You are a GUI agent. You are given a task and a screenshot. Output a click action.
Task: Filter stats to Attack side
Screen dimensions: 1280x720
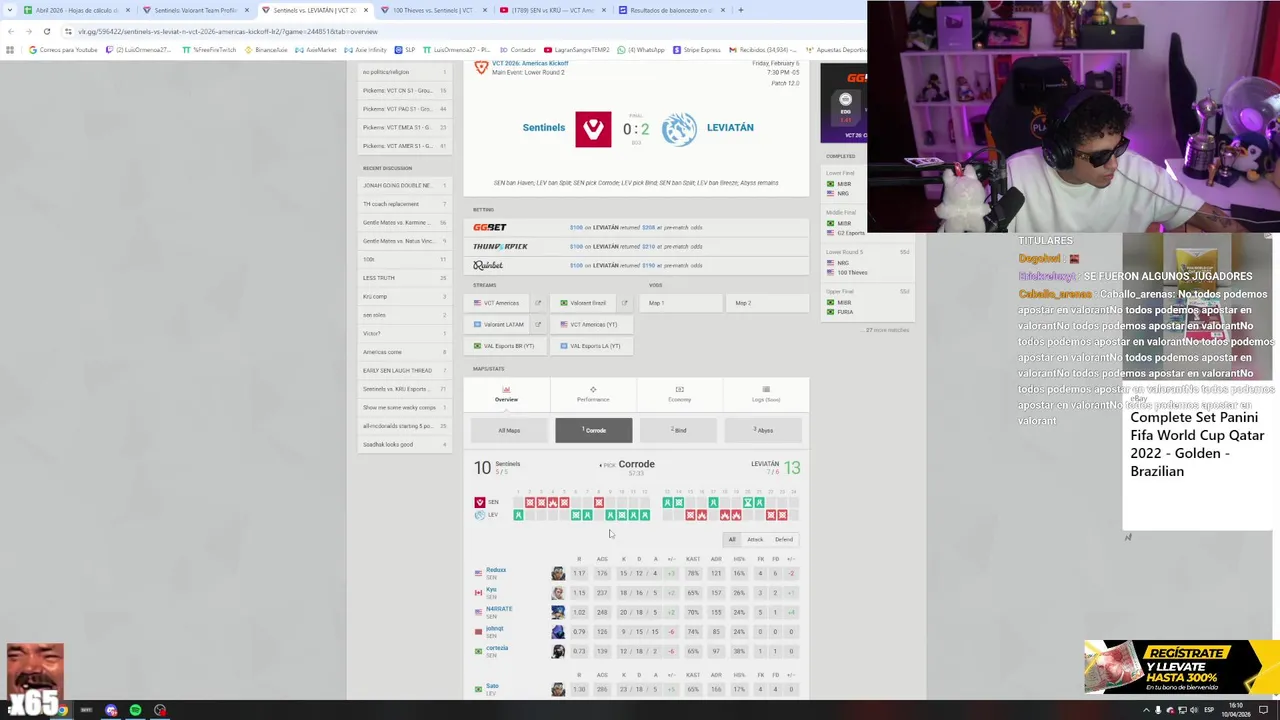(755, 539)
